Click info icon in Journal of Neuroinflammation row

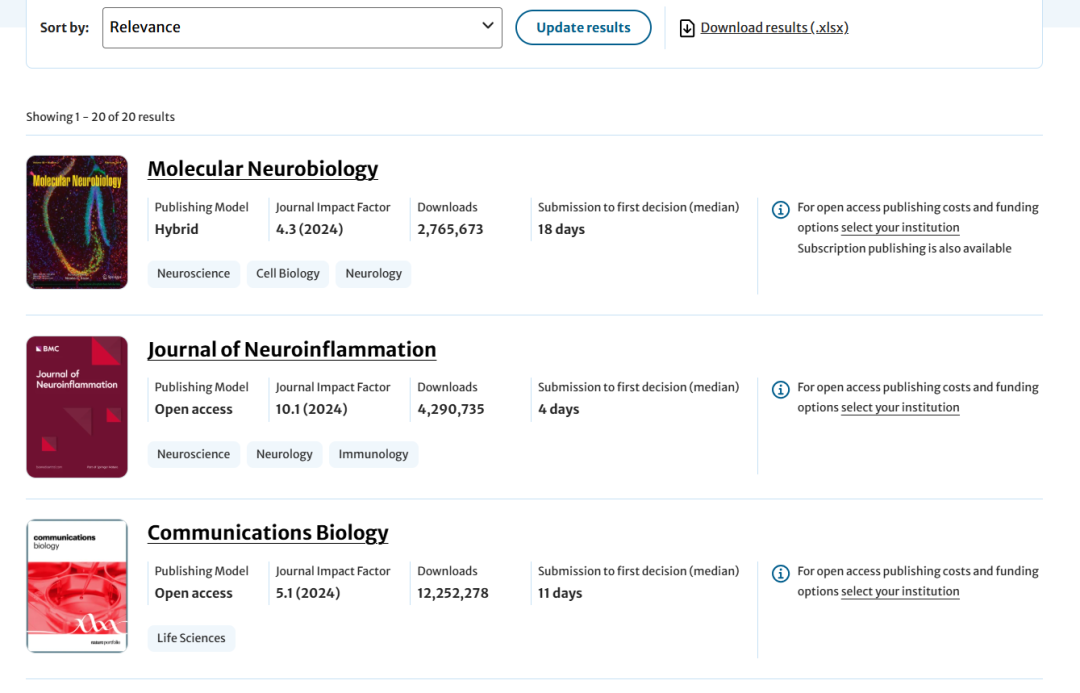(x=781, y=389)
